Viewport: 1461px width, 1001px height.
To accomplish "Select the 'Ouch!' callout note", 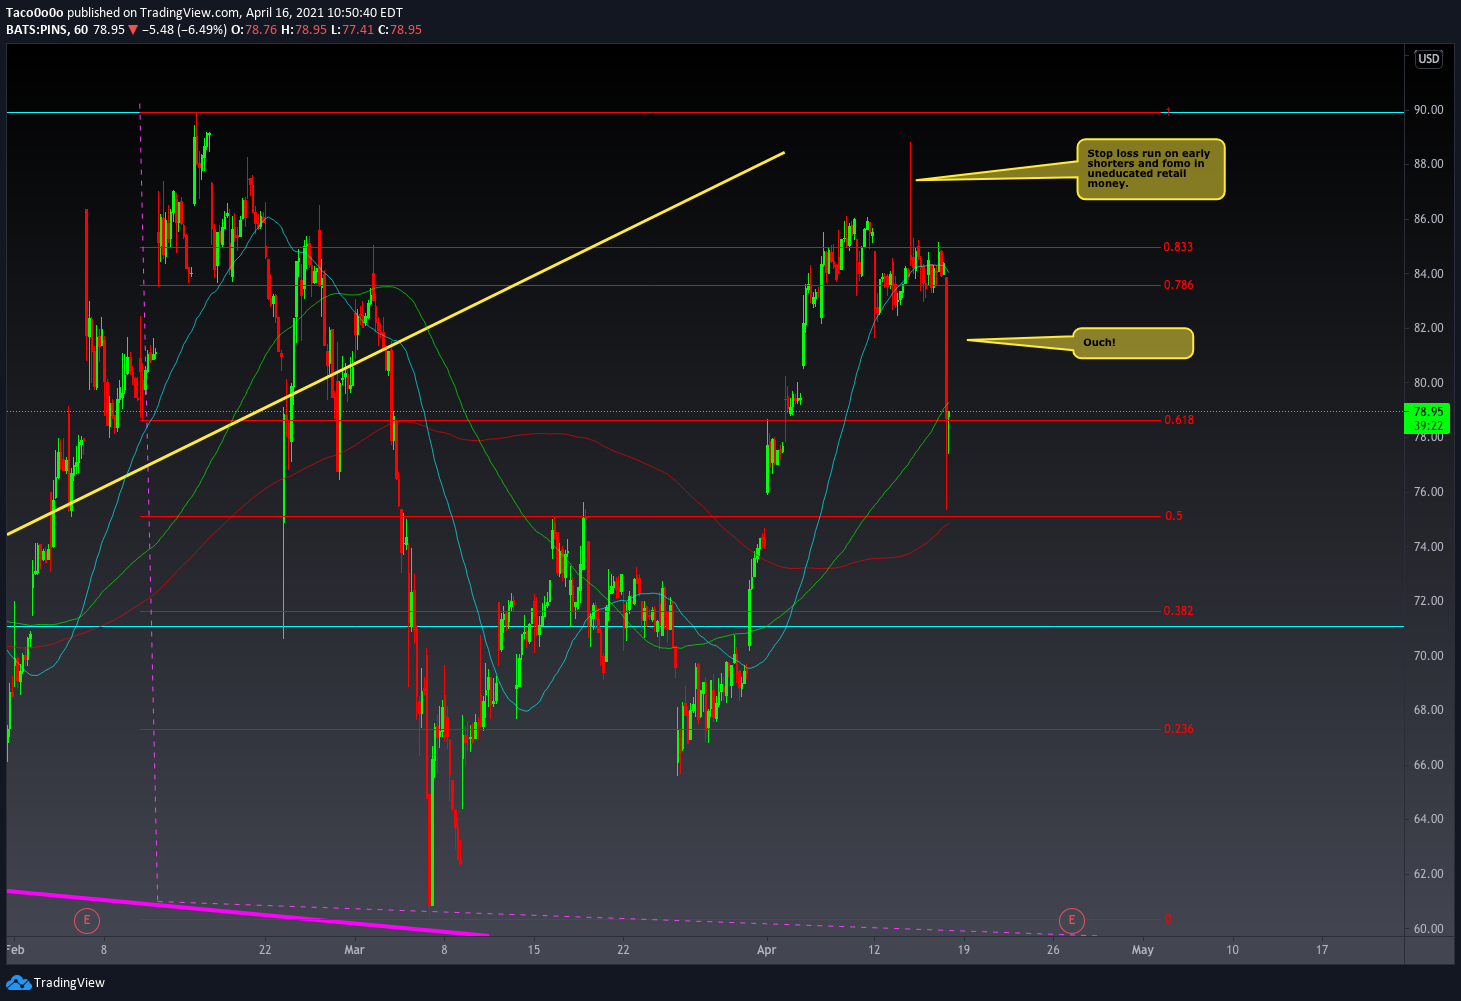I will (1132, 343).
